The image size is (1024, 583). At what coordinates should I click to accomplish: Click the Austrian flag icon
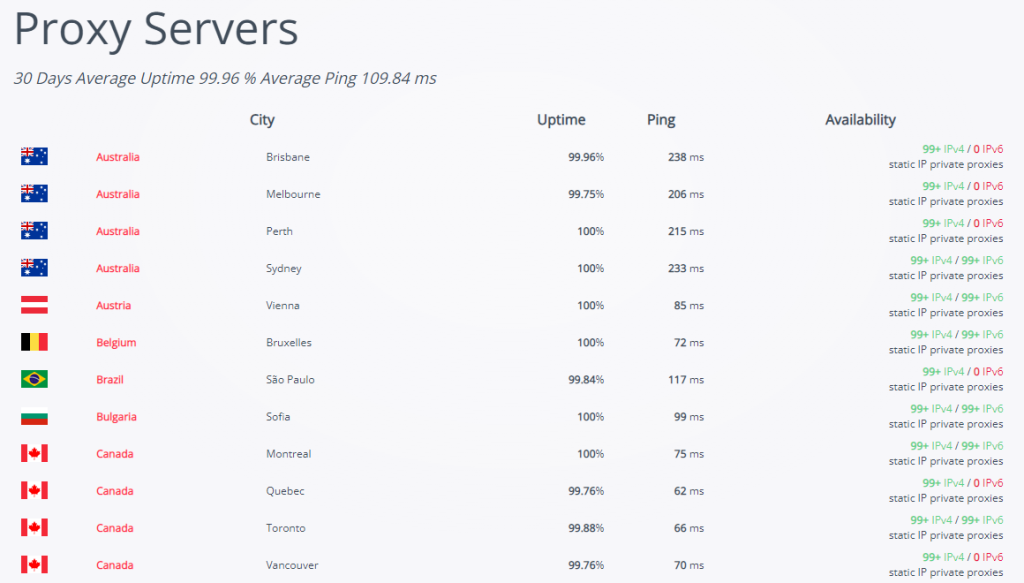tap(34, 305)
